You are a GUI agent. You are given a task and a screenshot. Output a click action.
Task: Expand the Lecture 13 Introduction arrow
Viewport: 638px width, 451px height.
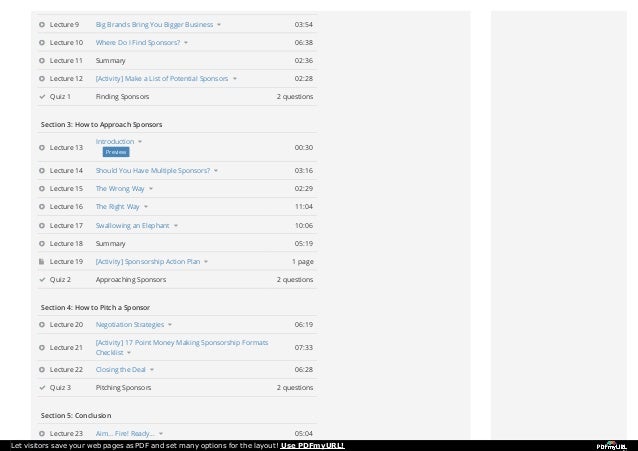[140, 142]
